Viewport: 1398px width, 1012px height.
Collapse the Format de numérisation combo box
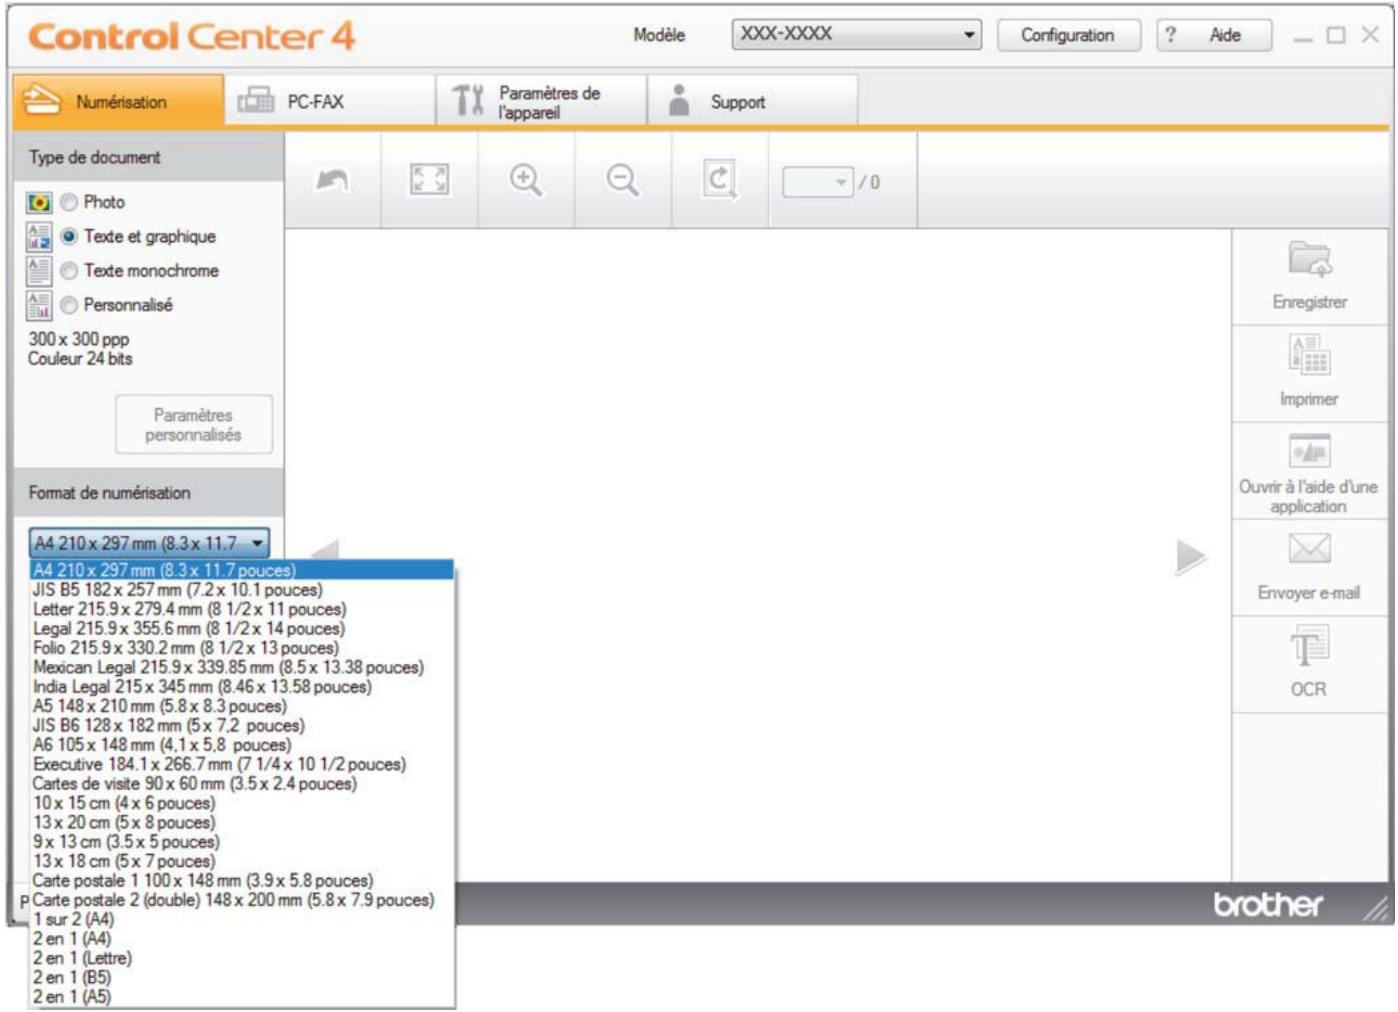click(x=149, y=543)
